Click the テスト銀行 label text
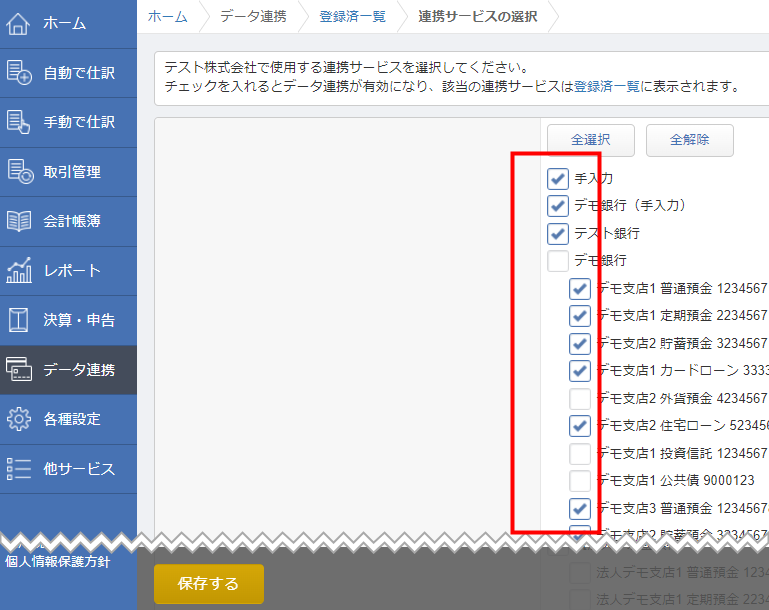This screenshot has height=610, width=769. pos(607,233)
